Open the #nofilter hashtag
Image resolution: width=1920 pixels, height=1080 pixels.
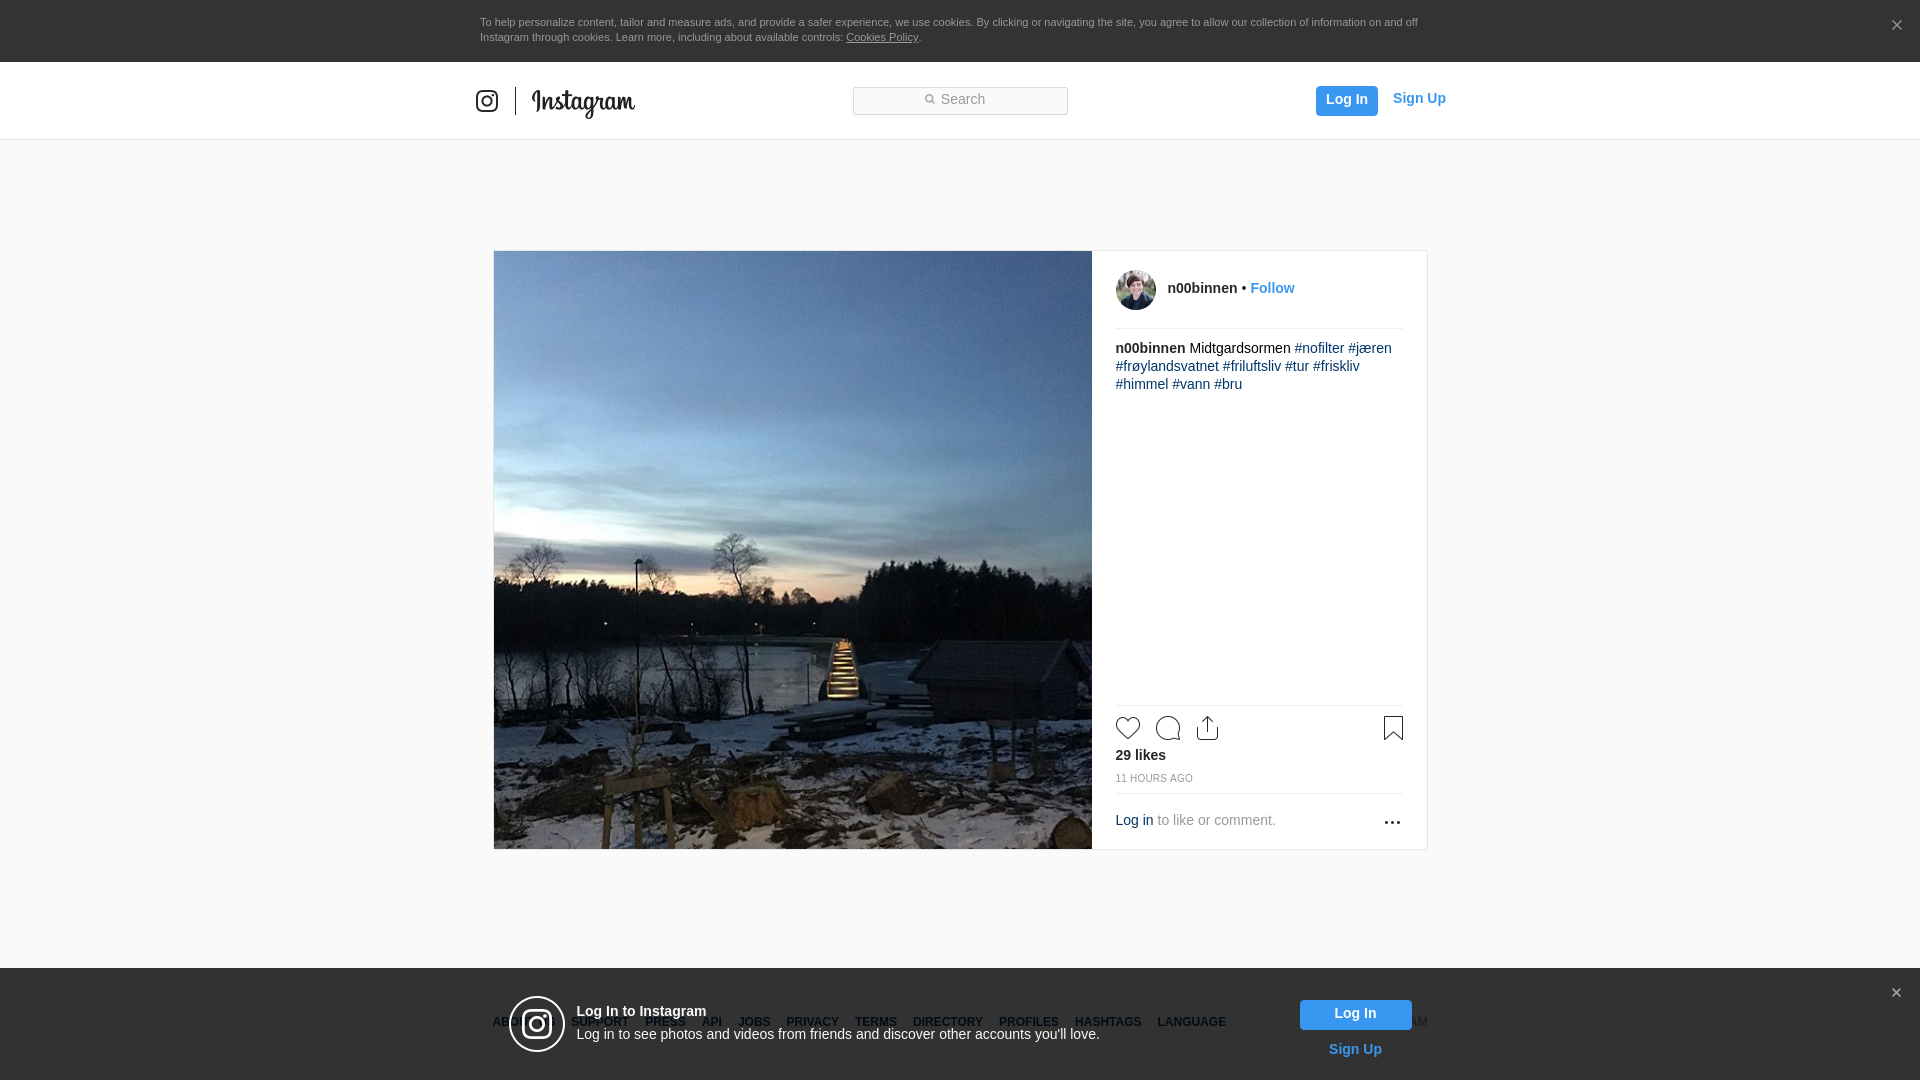click(1319, 348)
